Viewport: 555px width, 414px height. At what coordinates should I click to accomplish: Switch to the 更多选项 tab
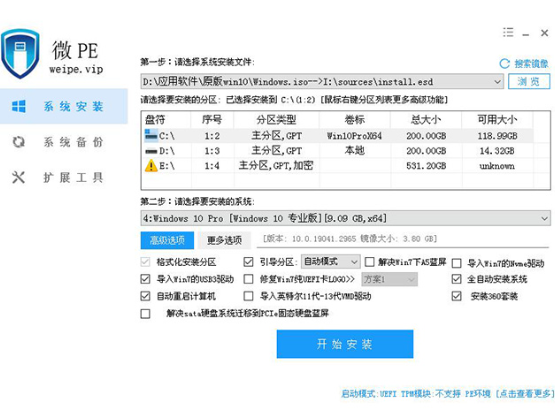point(224,241)
